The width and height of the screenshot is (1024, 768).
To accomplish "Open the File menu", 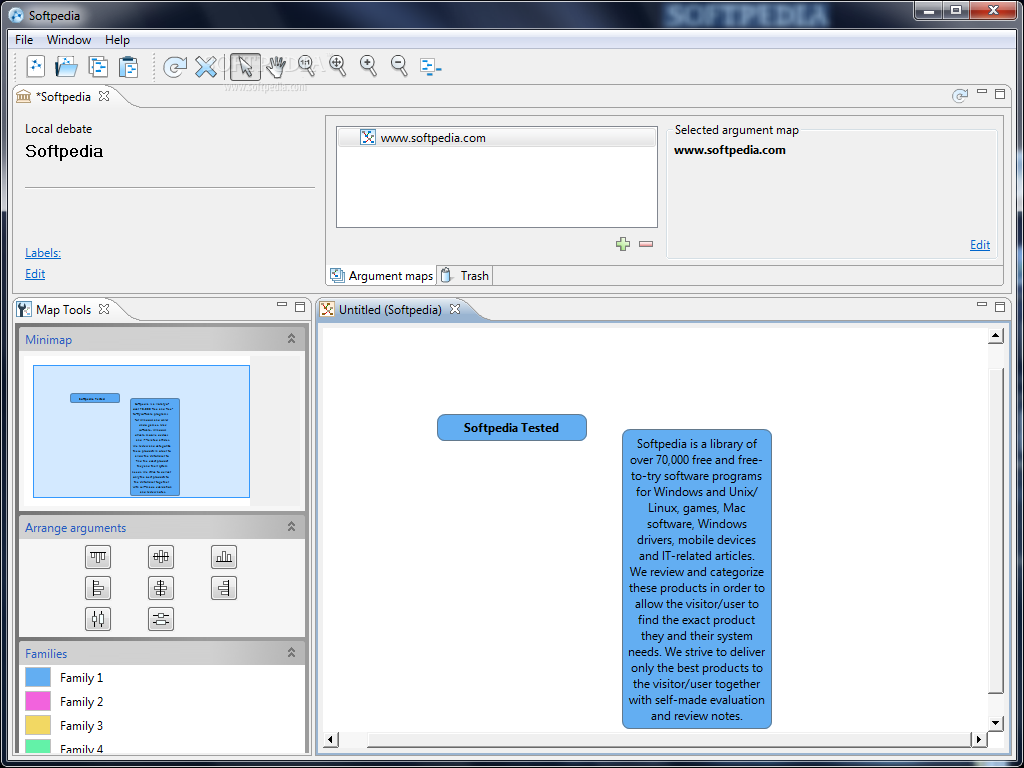I will tap(24, 40).
